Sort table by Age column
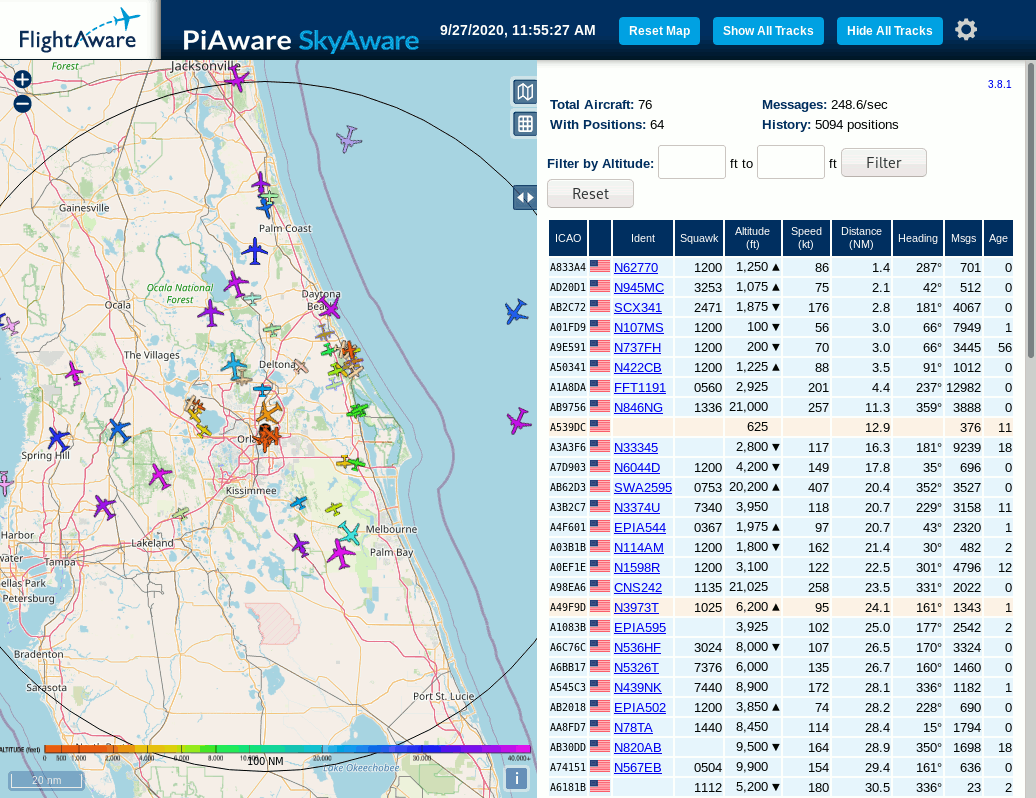The image size is (1036, 798). [998, 238]
